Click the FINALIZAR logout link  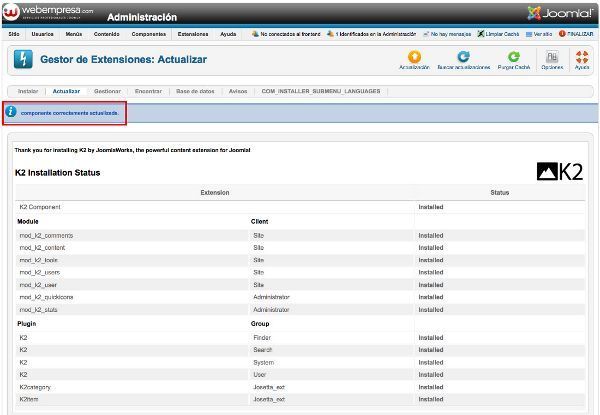click(x=576, y=34)
